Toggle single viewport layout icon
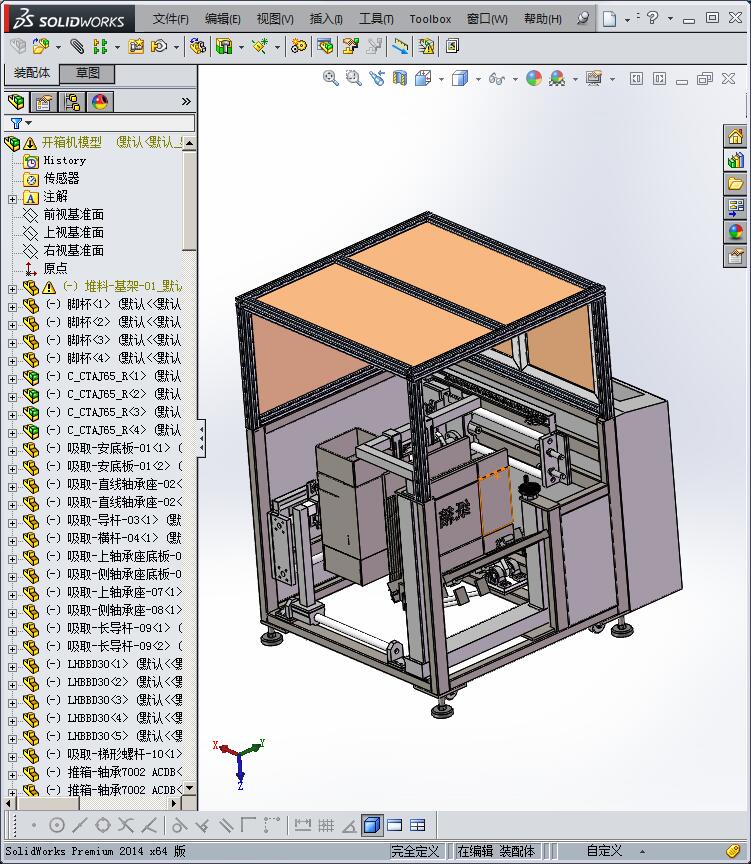Screen dimensions: 751x864 395,825
